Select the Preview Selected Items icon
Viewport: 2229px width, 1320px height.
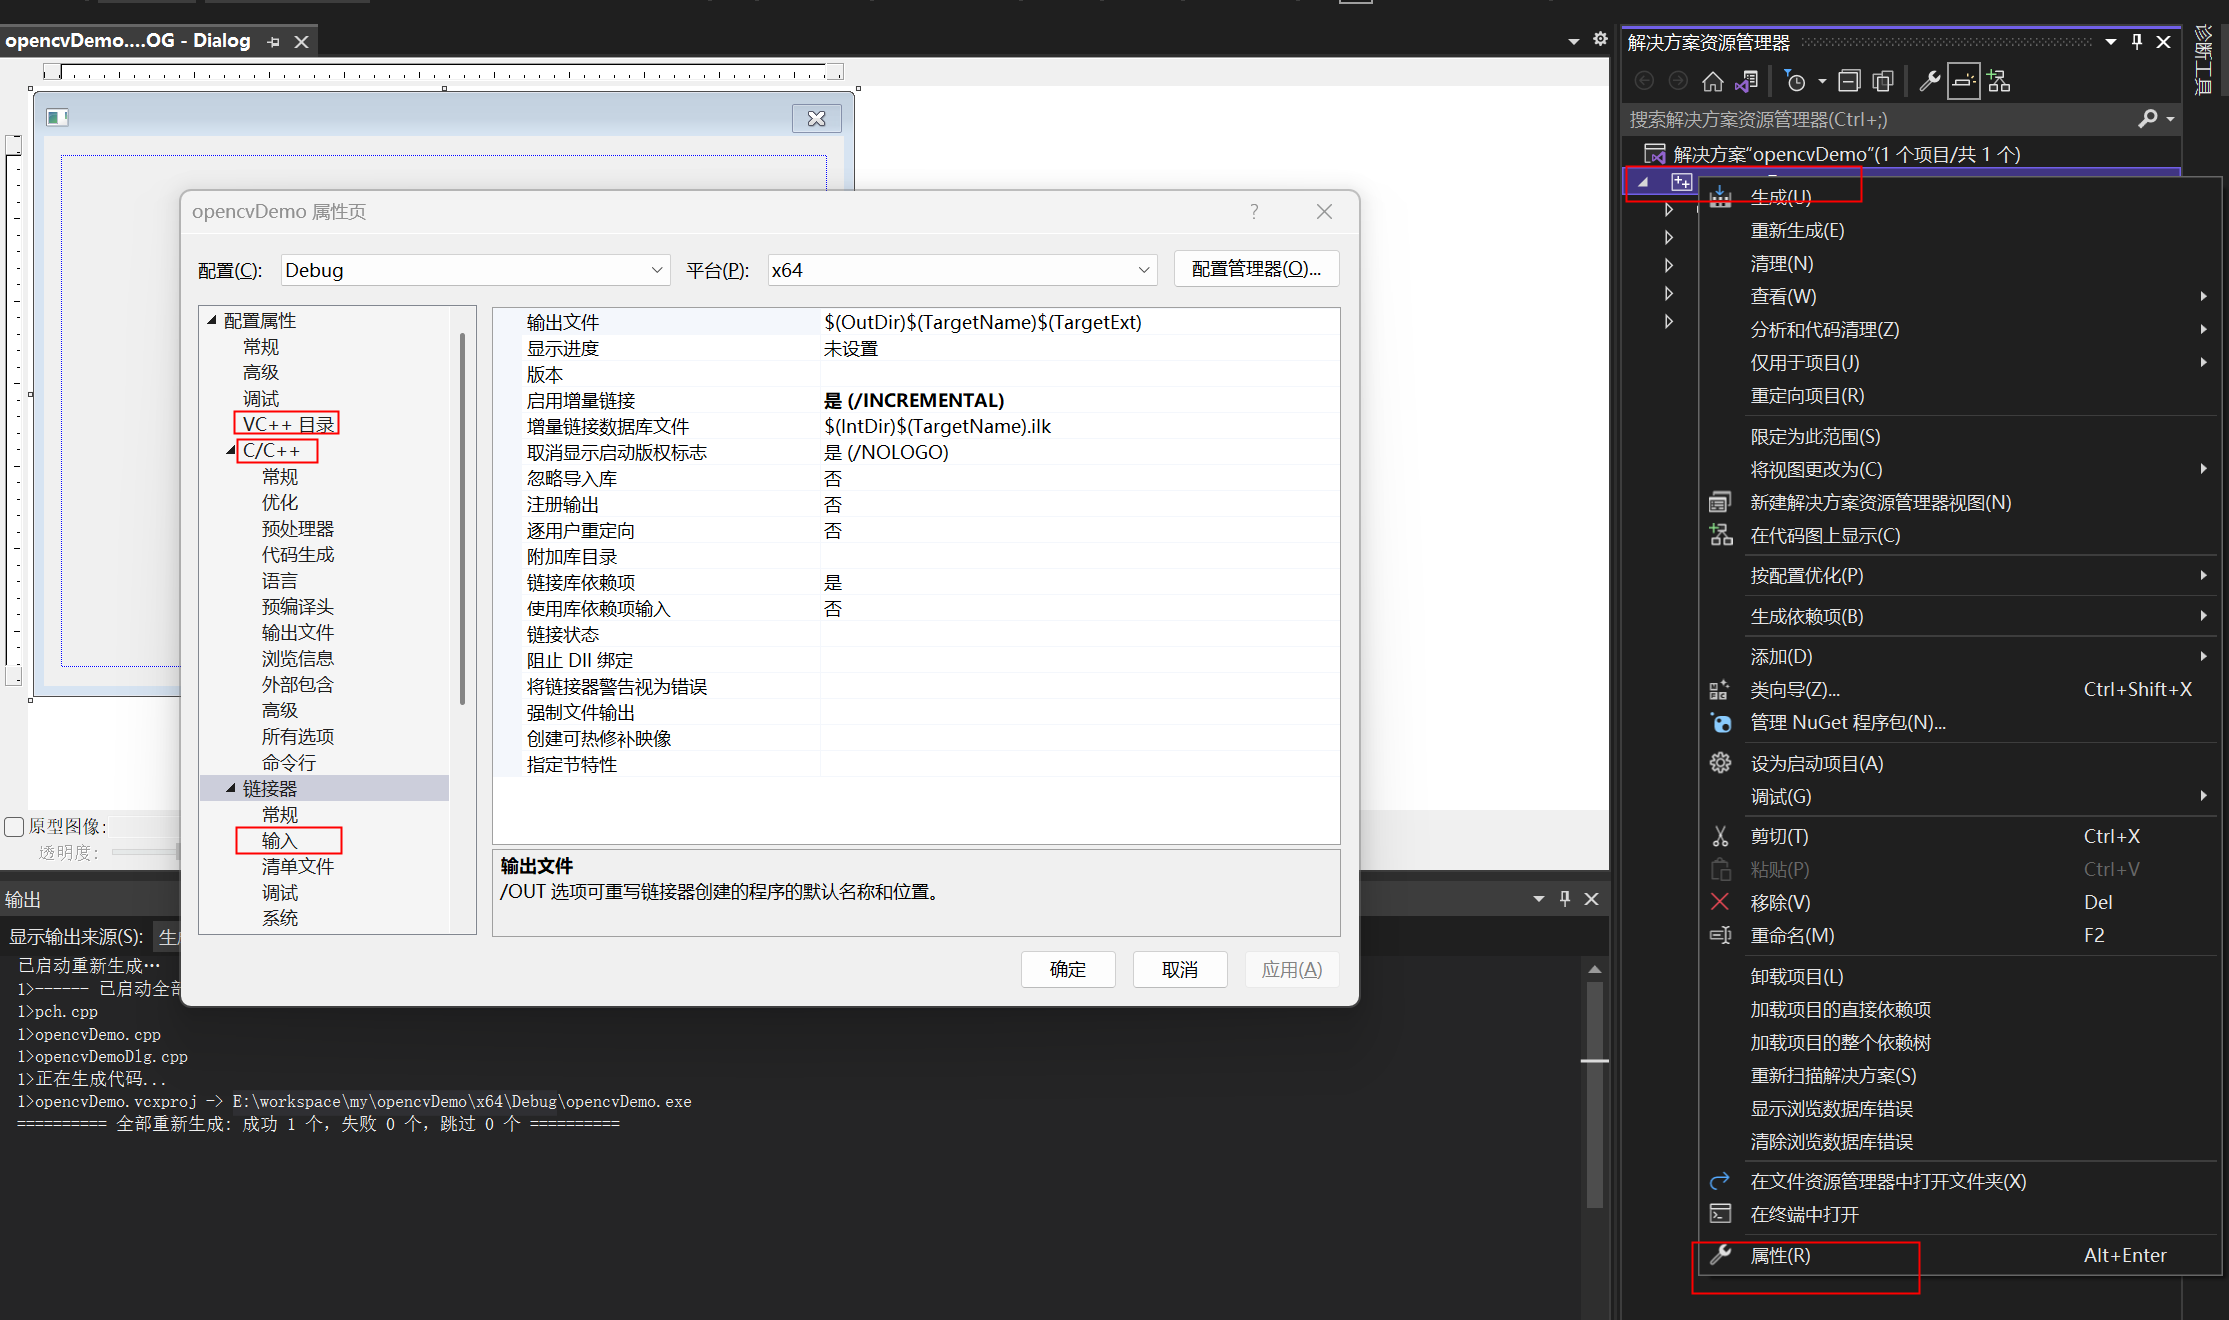(x=1963, y=81)
